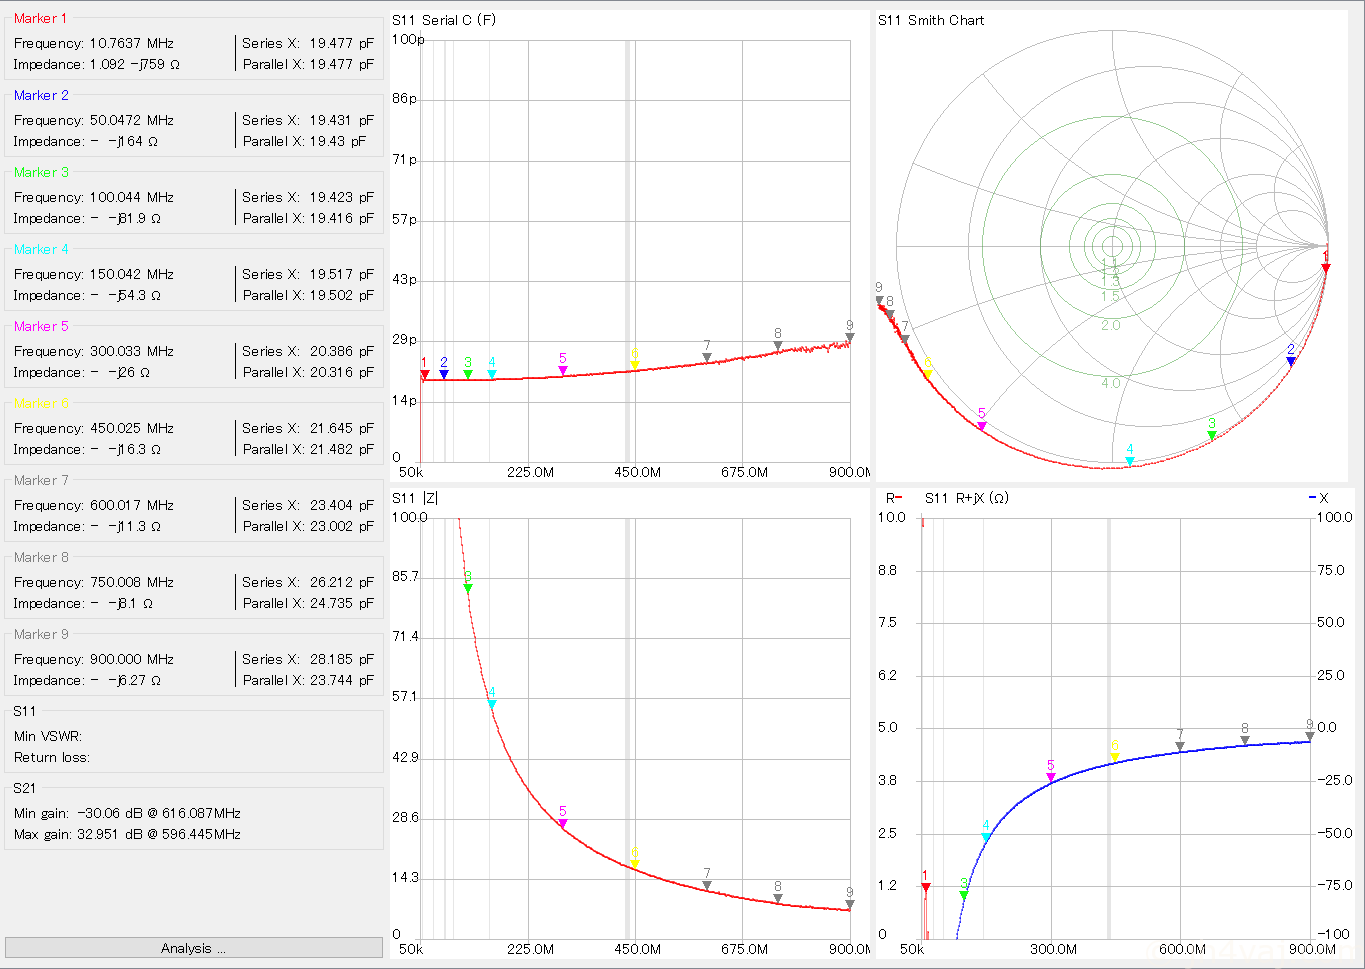This screenshot has width=1365, height=969.
Task: Choose green marker 3 on the R+jX chart
Action: pyautogui.click(x=964, y=895)
